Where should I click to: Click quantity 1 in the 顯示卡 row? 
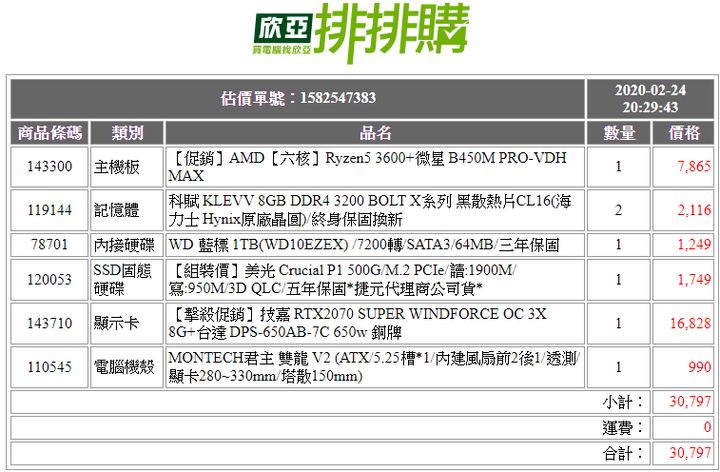point(619,323)
